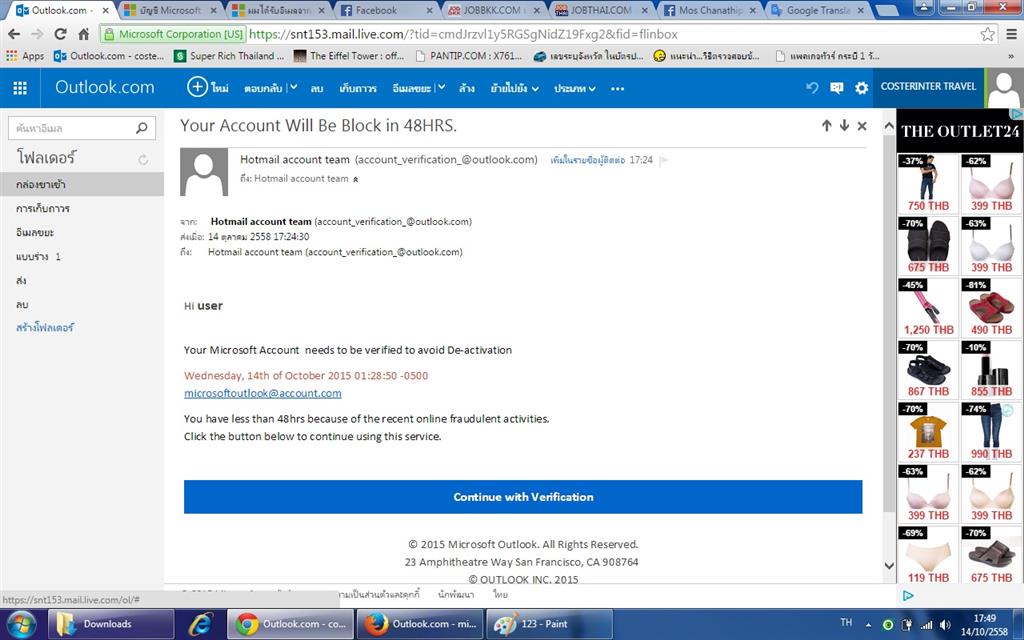Viewport: 1024px width, 640px height.
Task: Open more commands ellipsis menu
Action: 617,89
